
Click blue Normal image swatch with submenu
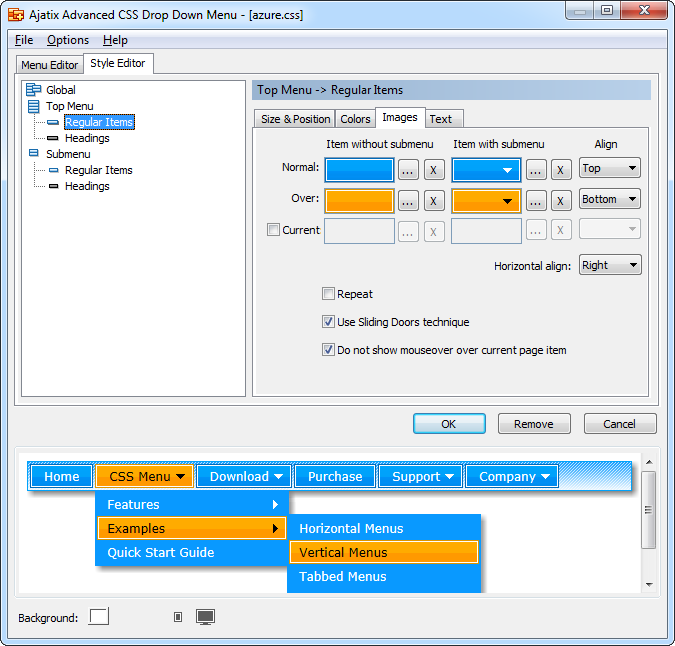[486, 170]
